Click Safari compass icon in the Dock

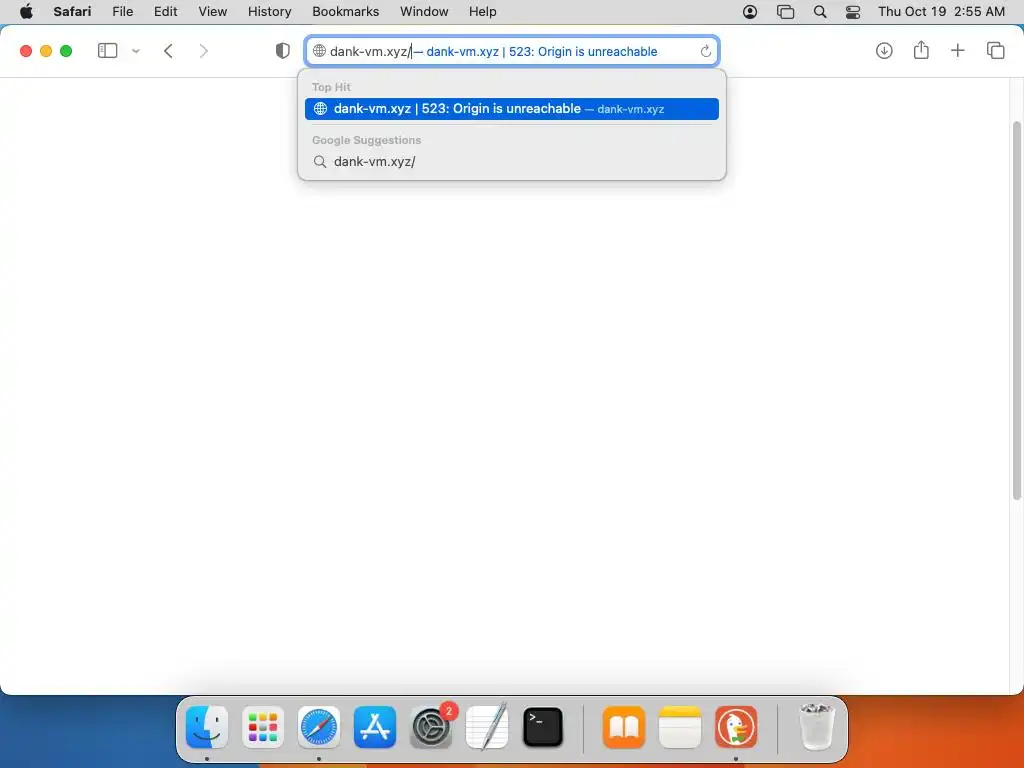tap(319, 727)
